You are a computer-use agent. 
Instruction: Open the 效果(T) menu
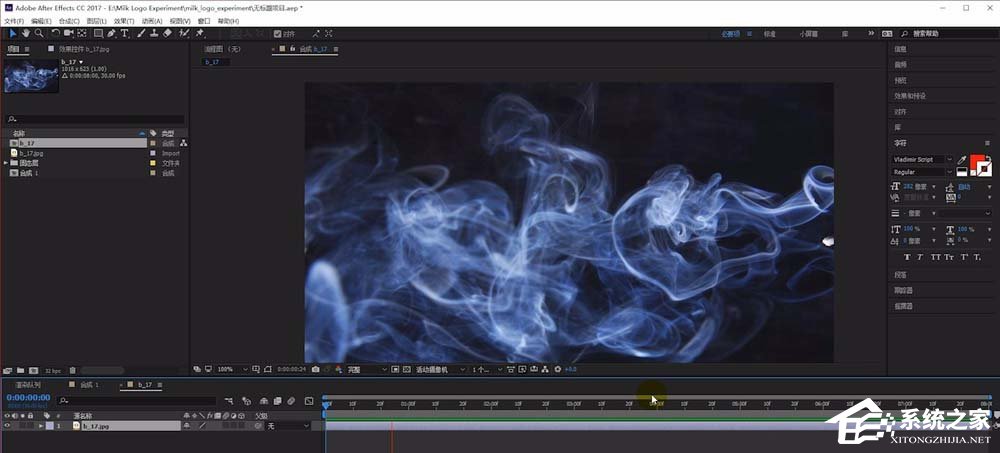[123, 21]
